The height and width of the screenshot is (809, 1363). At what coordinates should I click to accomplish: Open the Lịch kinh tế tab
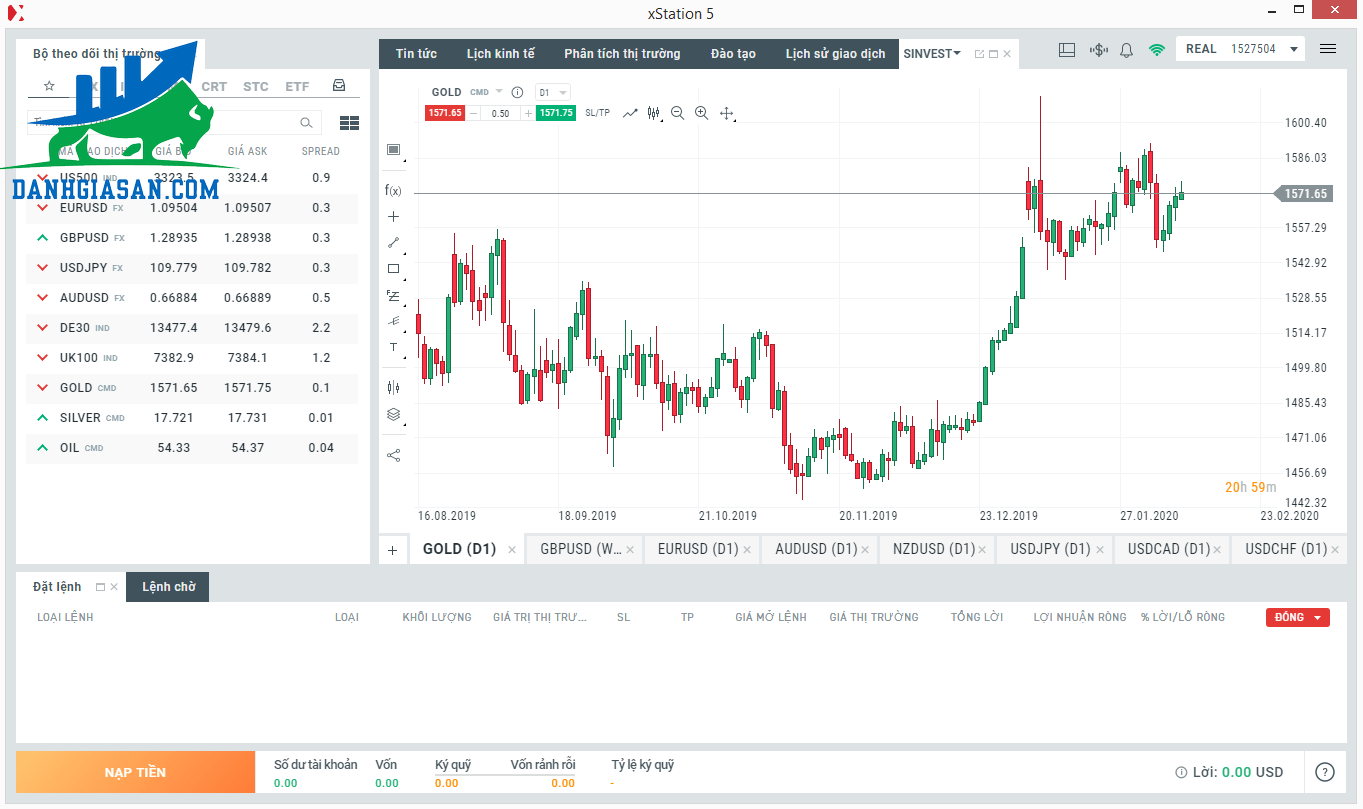click(x=500, y=54)
